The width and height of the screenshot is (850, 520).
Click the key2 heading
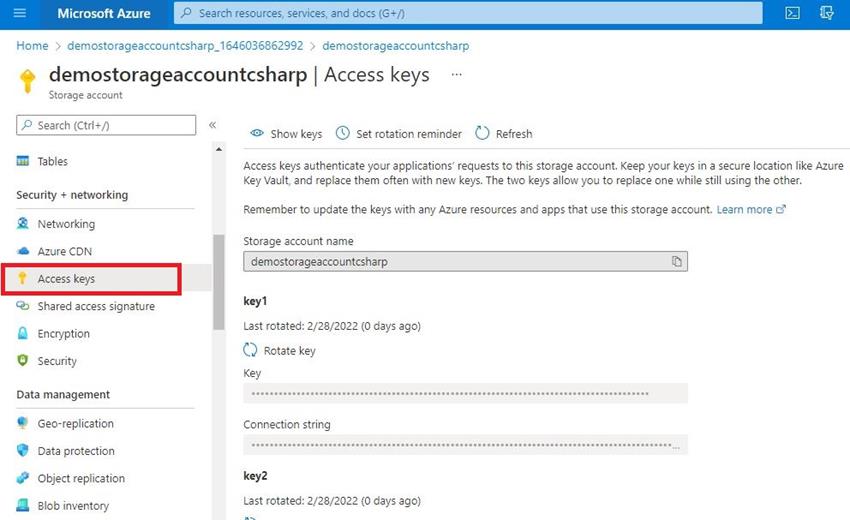coord(255,476)
